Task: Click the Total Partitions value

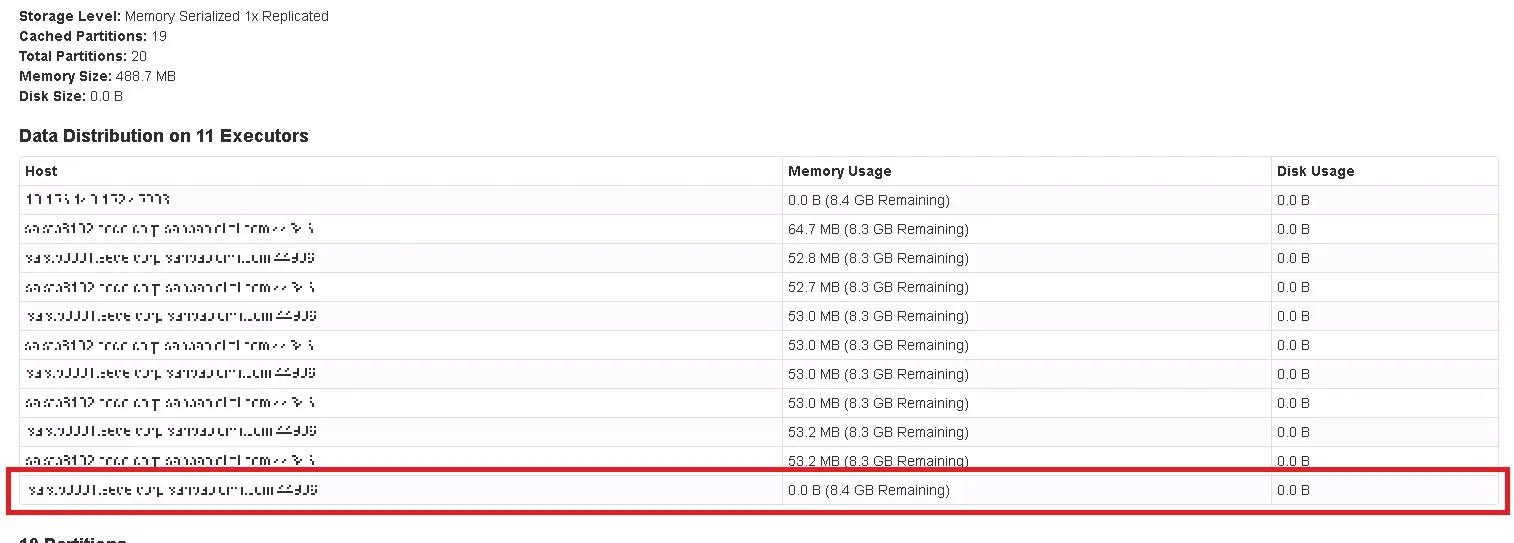Action: tap(139, 56)
